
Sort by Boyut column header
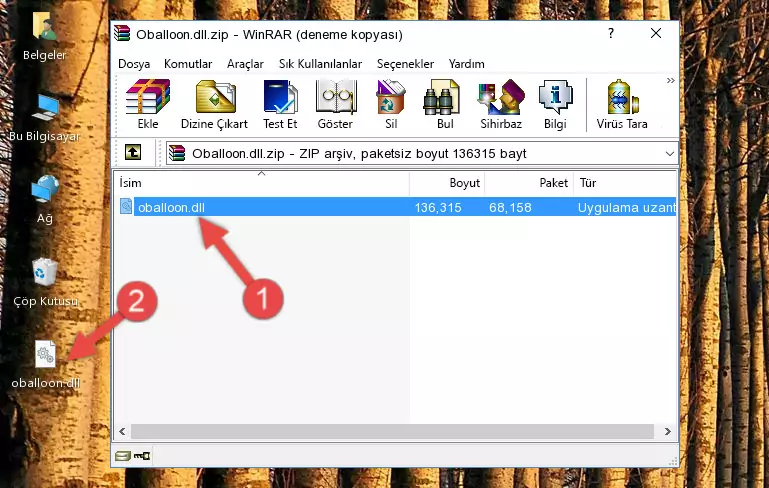click(447, 183)
